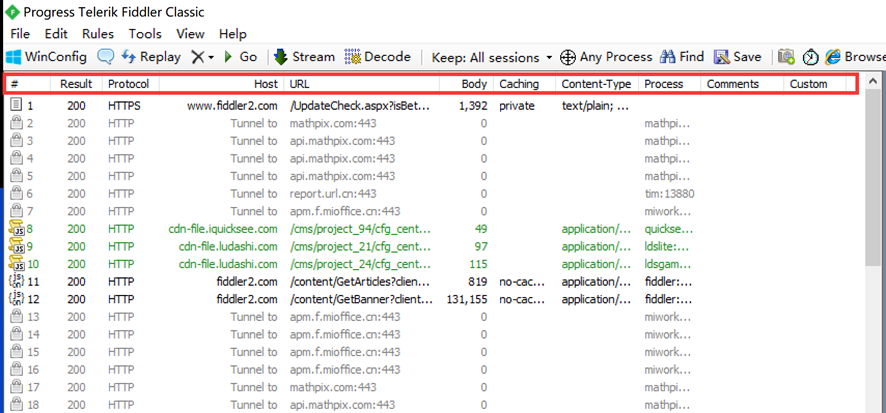
Task: Toggle Stream mode
Action: tap(304, 57)
